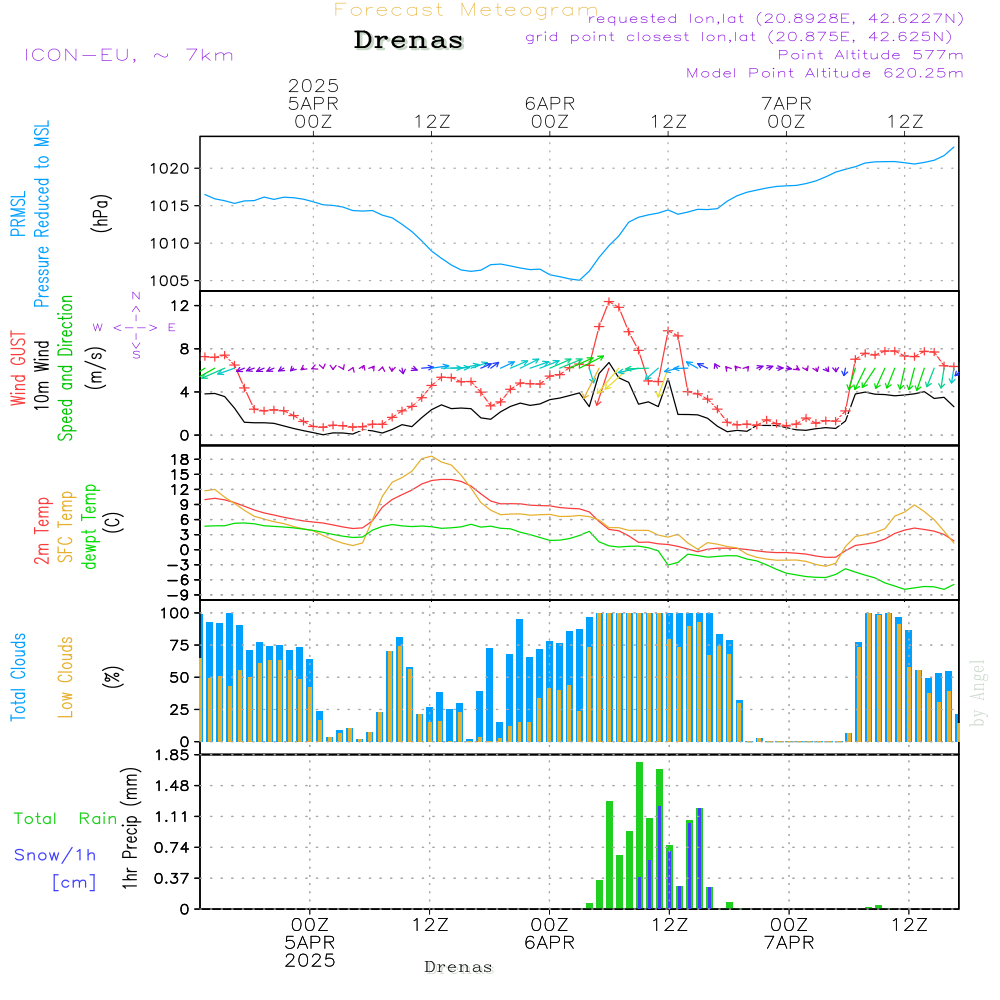1000x1000 pixels.
Task: Click the 18 temperature tick label
Action: pyautogui.click(x=181, y=459)
